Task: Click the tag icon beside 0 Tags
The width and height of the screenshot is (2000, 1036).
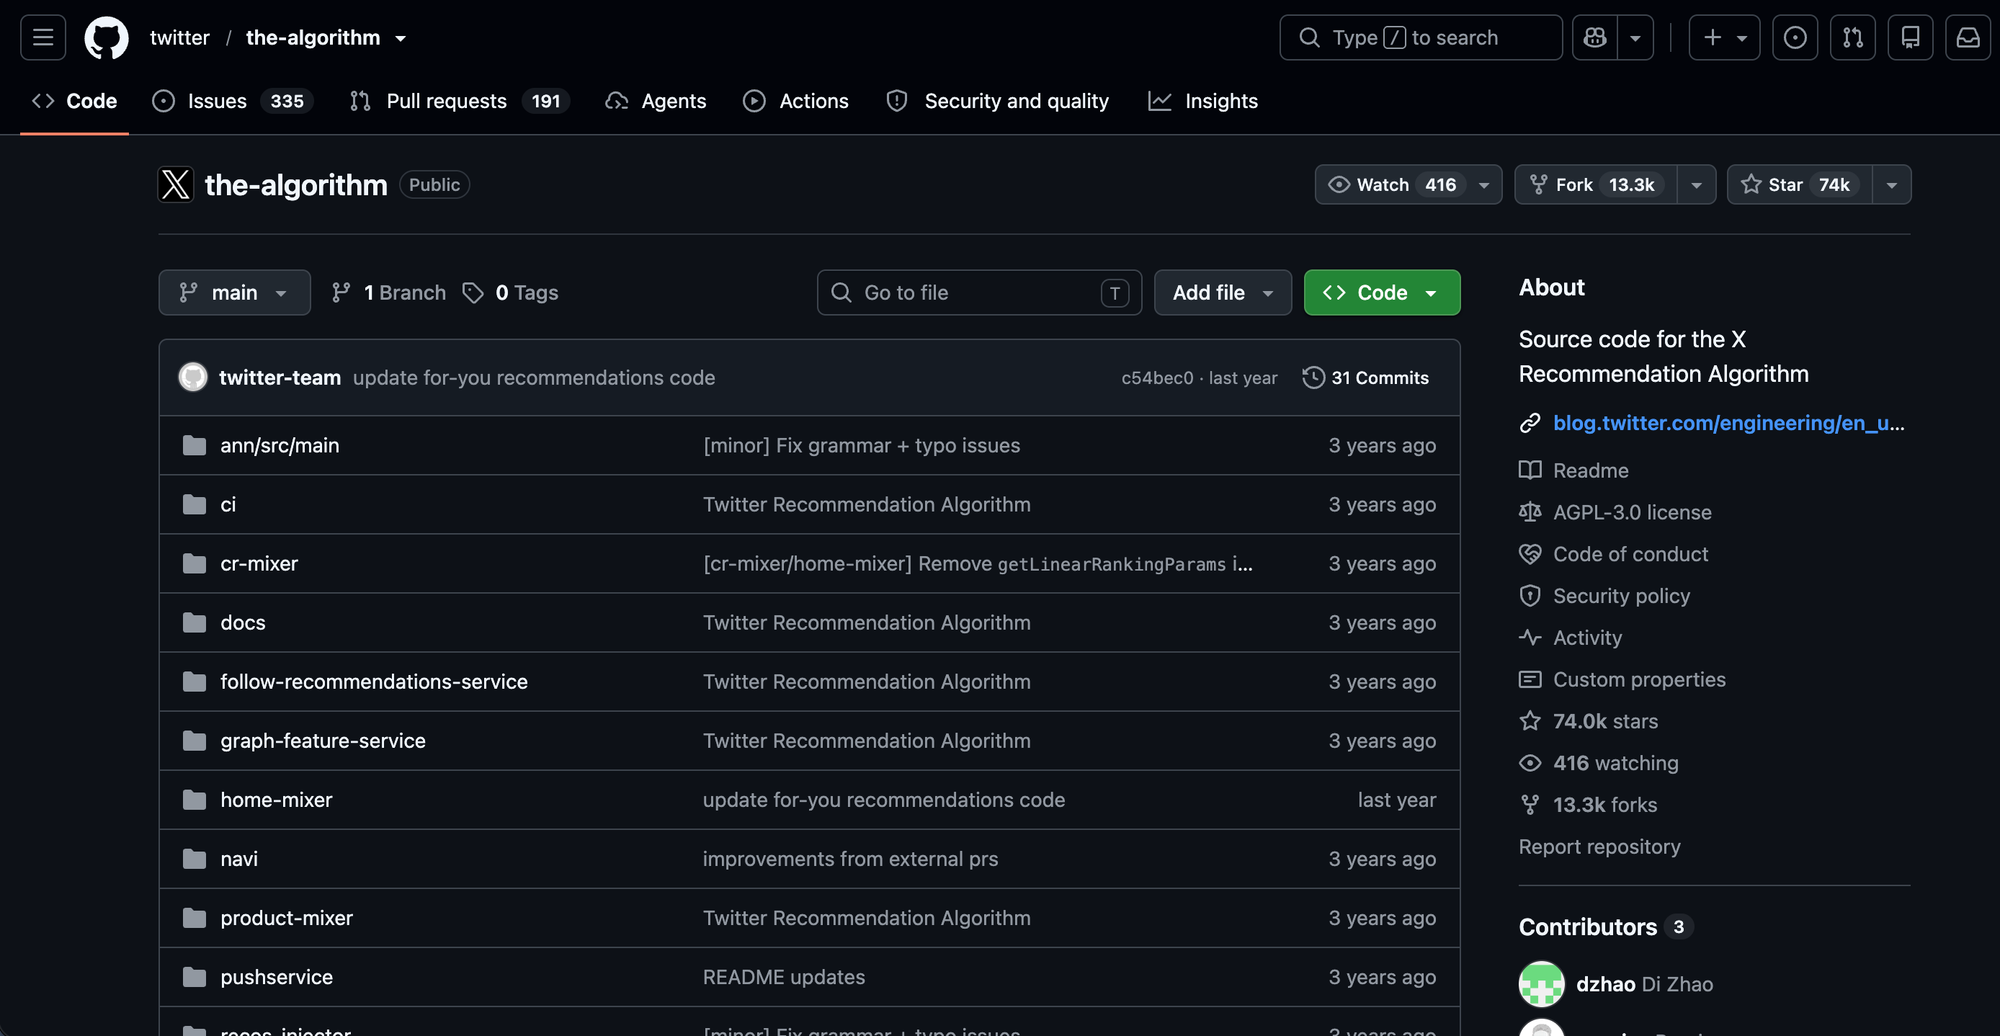Action: point(473,293)
